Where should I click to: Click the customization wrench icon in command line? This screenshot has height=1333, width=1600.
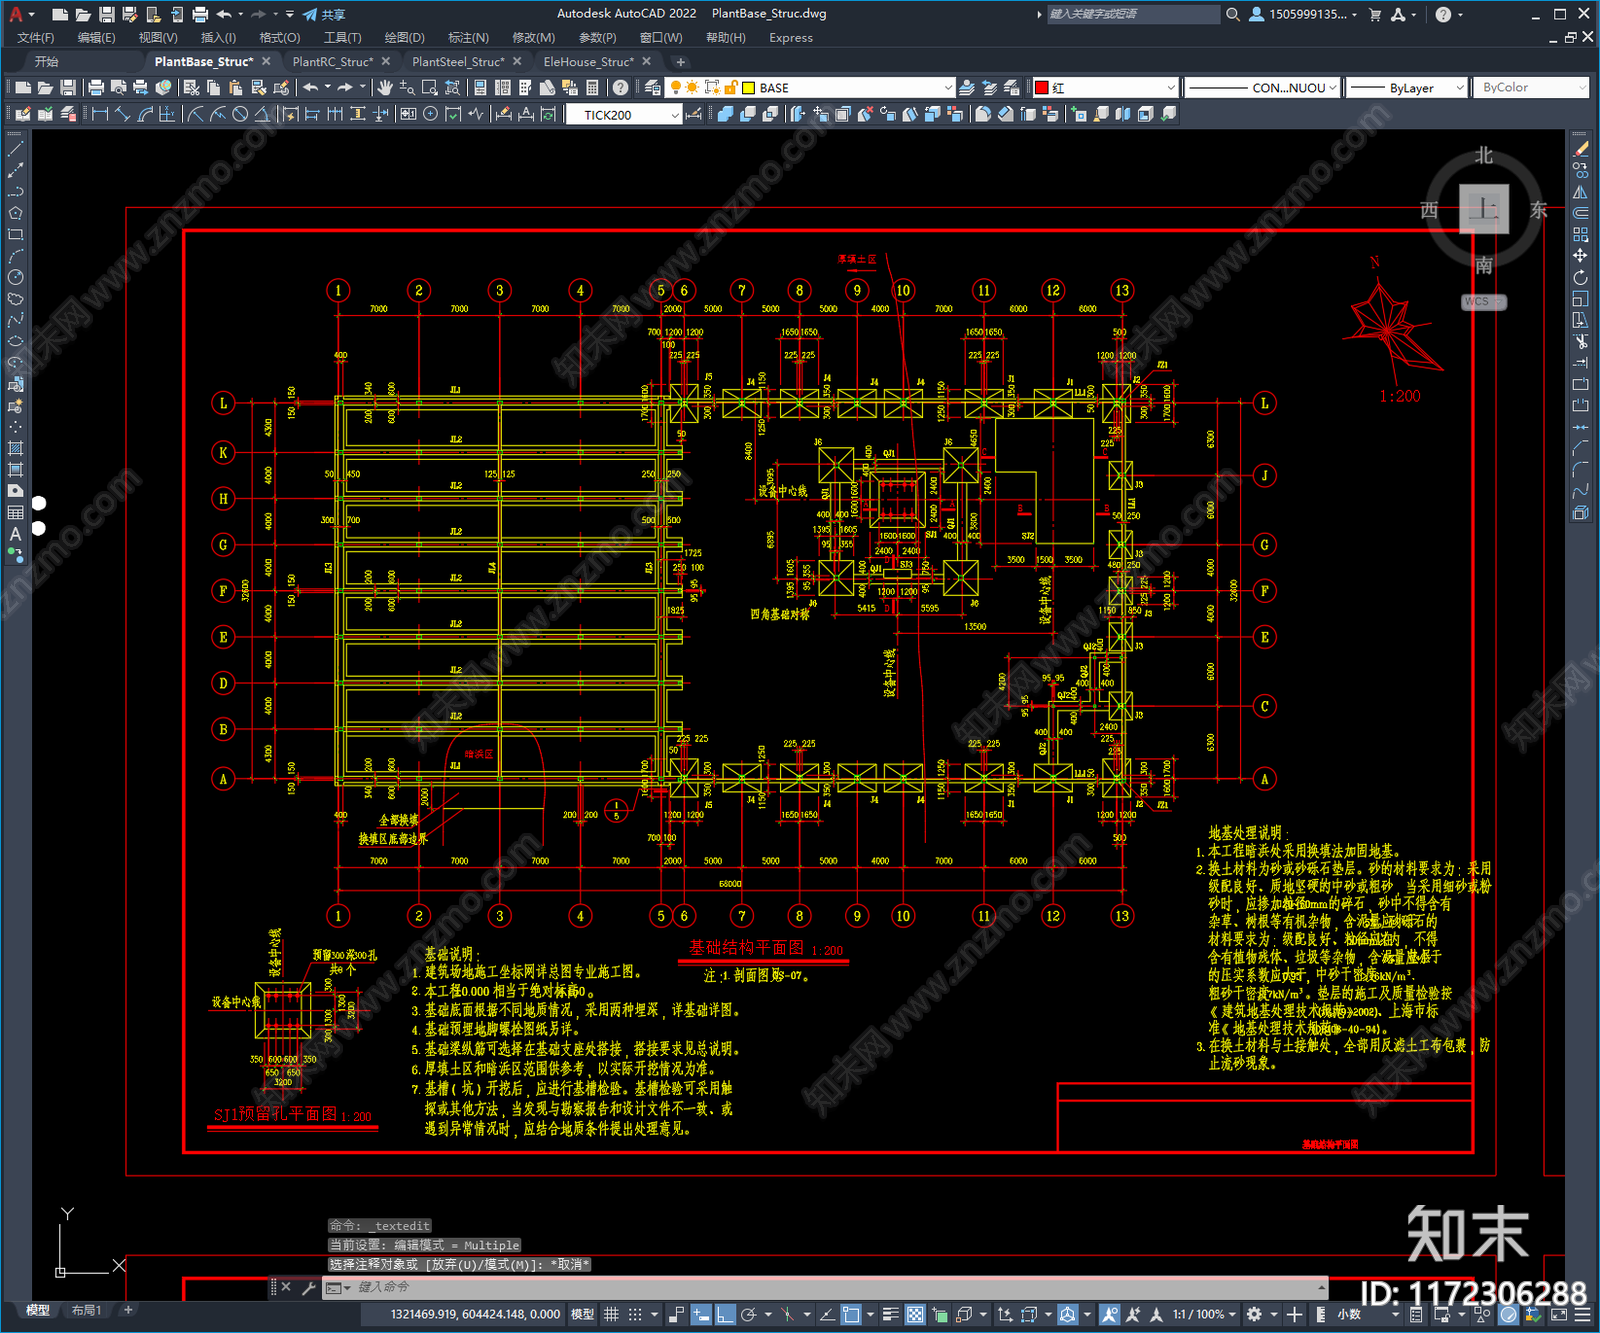(x=308, y=1287)
